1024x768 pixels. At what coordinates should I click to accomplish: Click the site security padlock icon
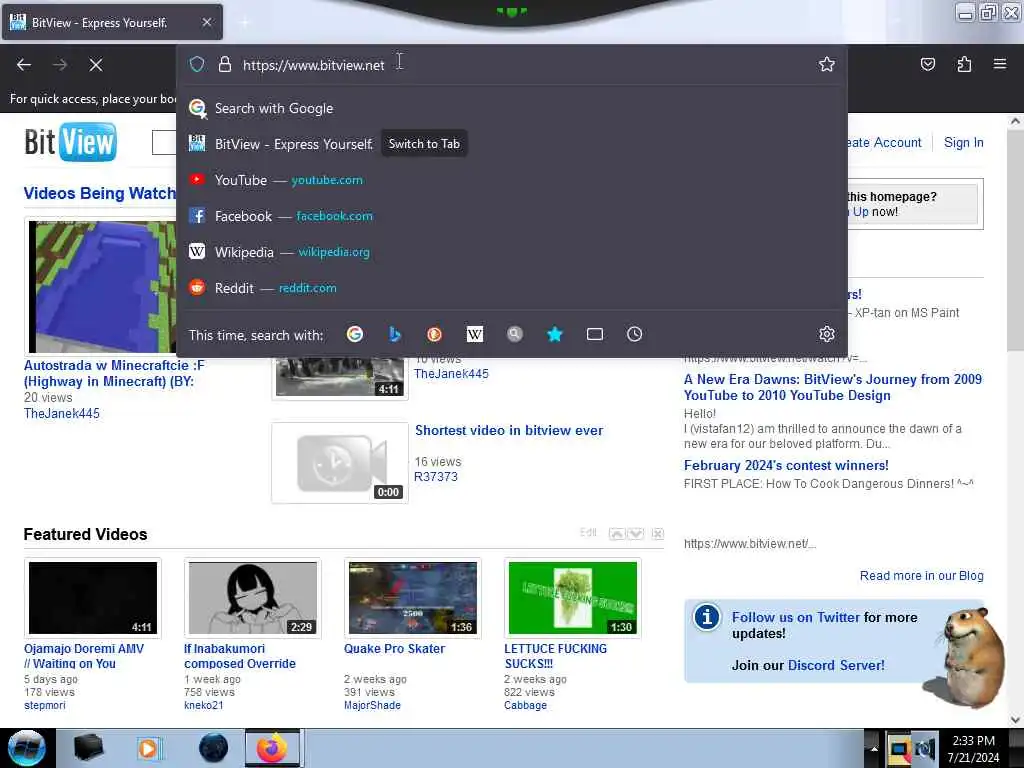pos(225,64)
